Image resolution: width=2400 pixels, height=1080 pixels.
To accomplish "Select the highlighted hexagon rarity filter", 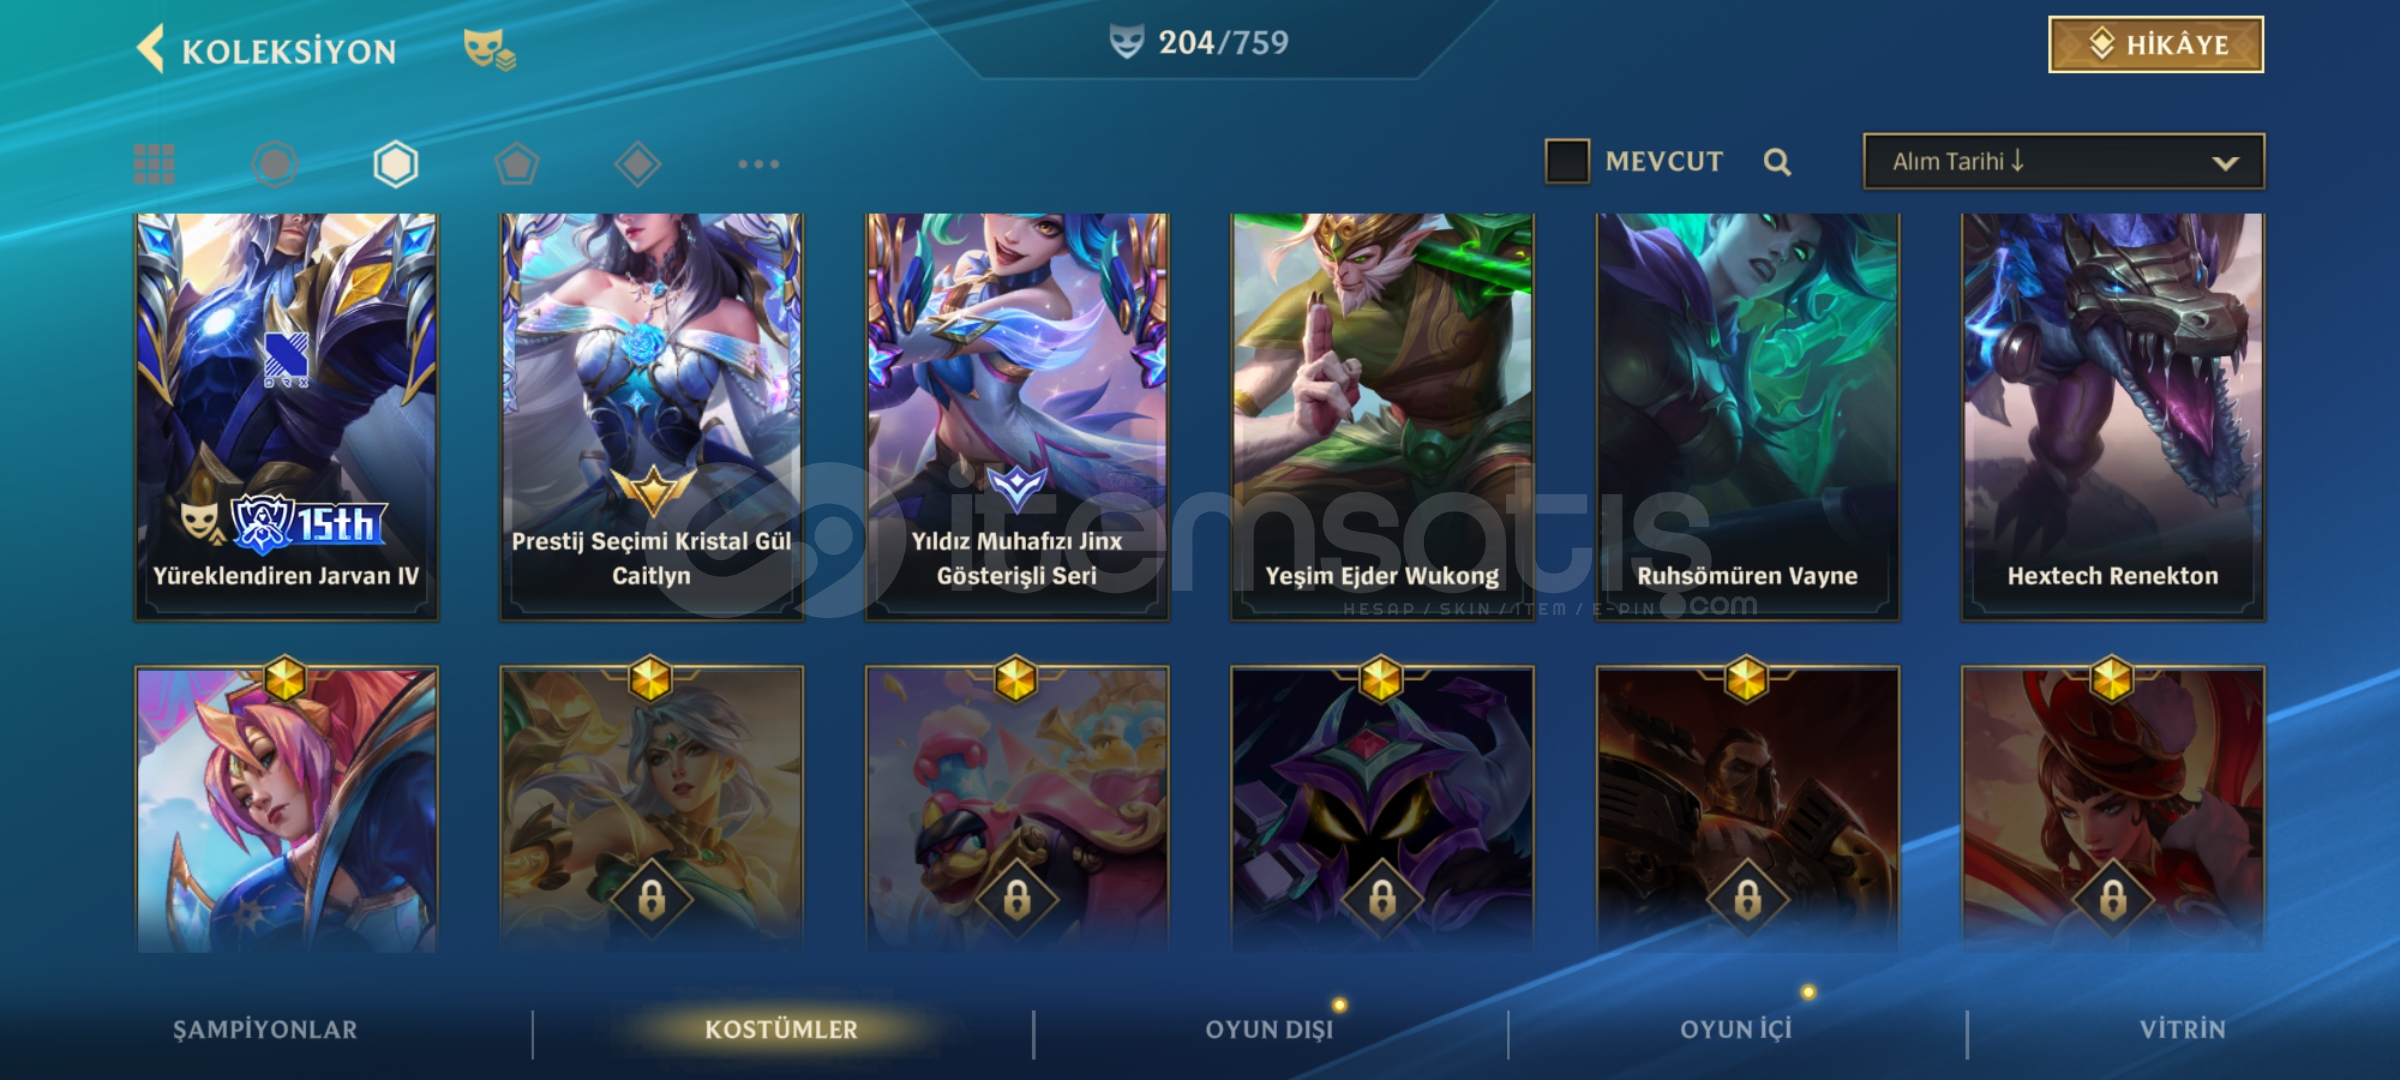I will click(x=396, y=164).
